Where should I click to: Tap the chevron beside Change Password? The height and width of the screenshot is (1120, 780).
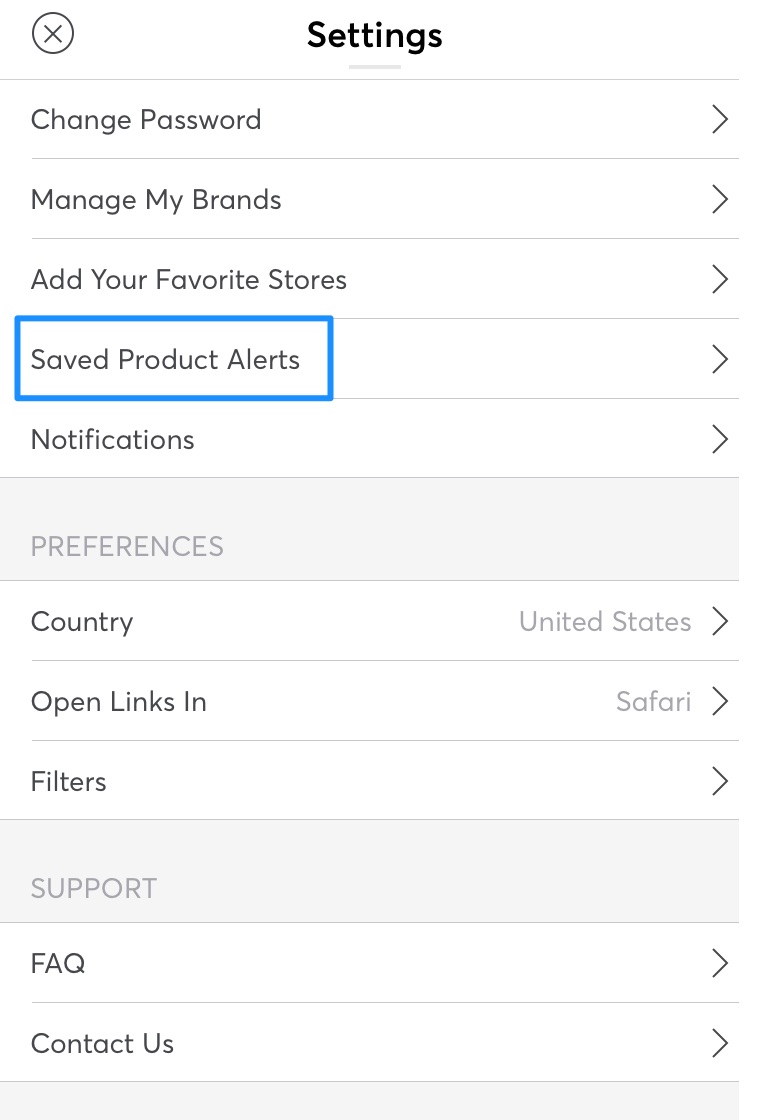click(x=720, y=119)
